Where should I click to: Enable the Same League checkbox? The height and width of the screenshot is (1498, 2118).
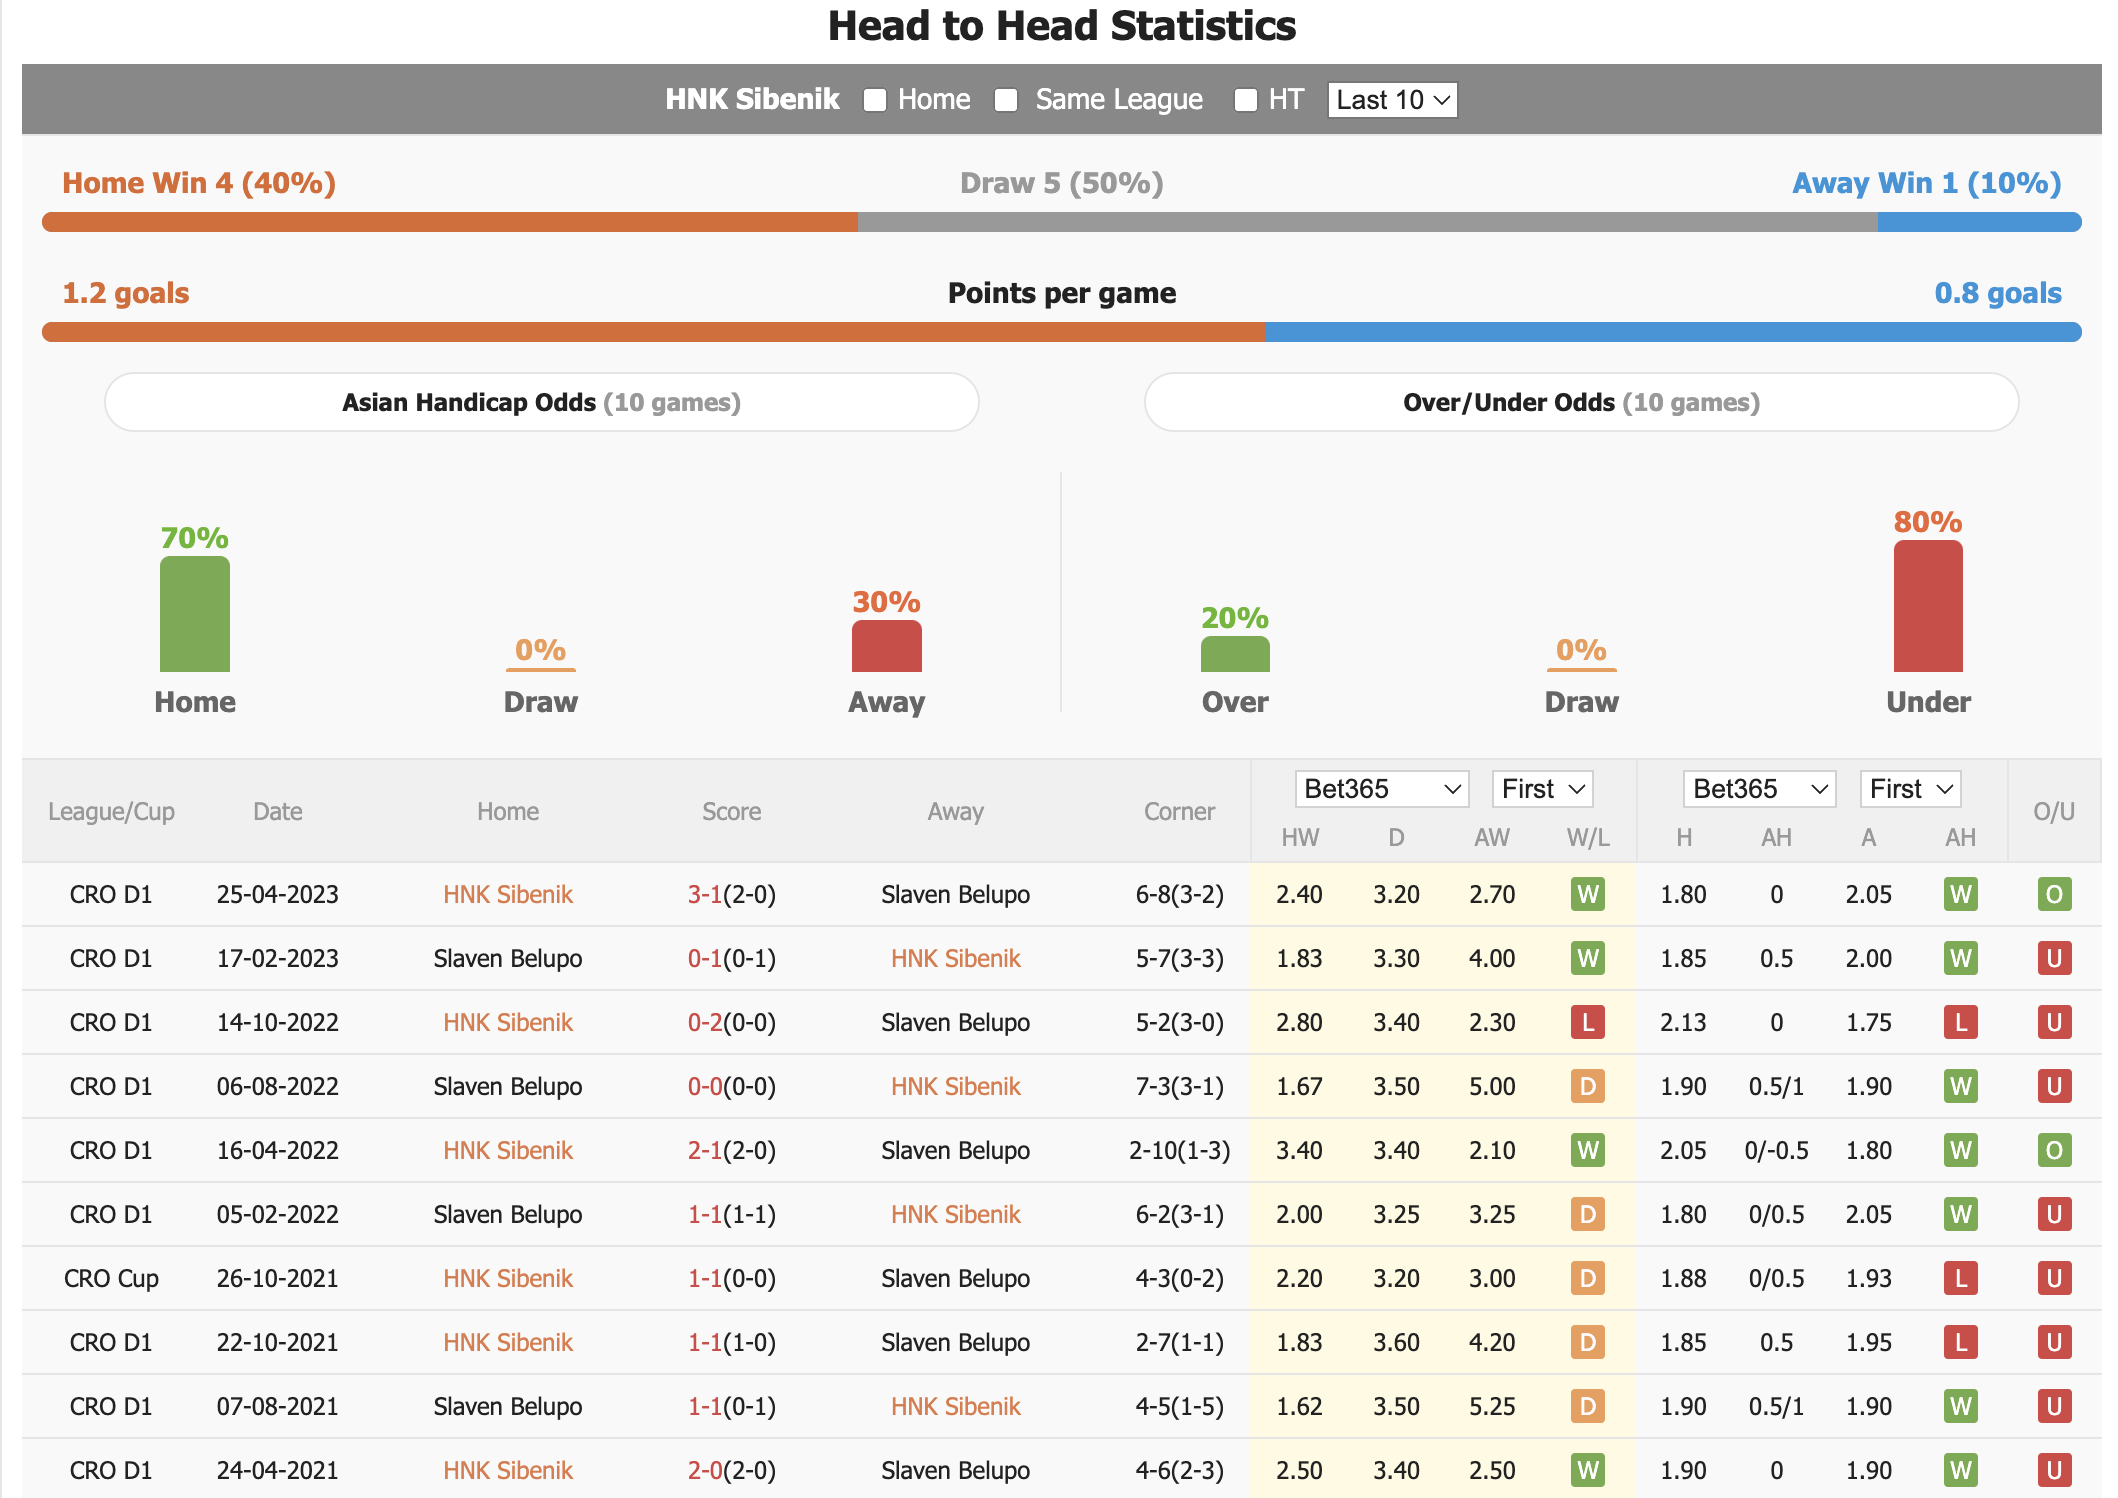tap(1006, 100)
